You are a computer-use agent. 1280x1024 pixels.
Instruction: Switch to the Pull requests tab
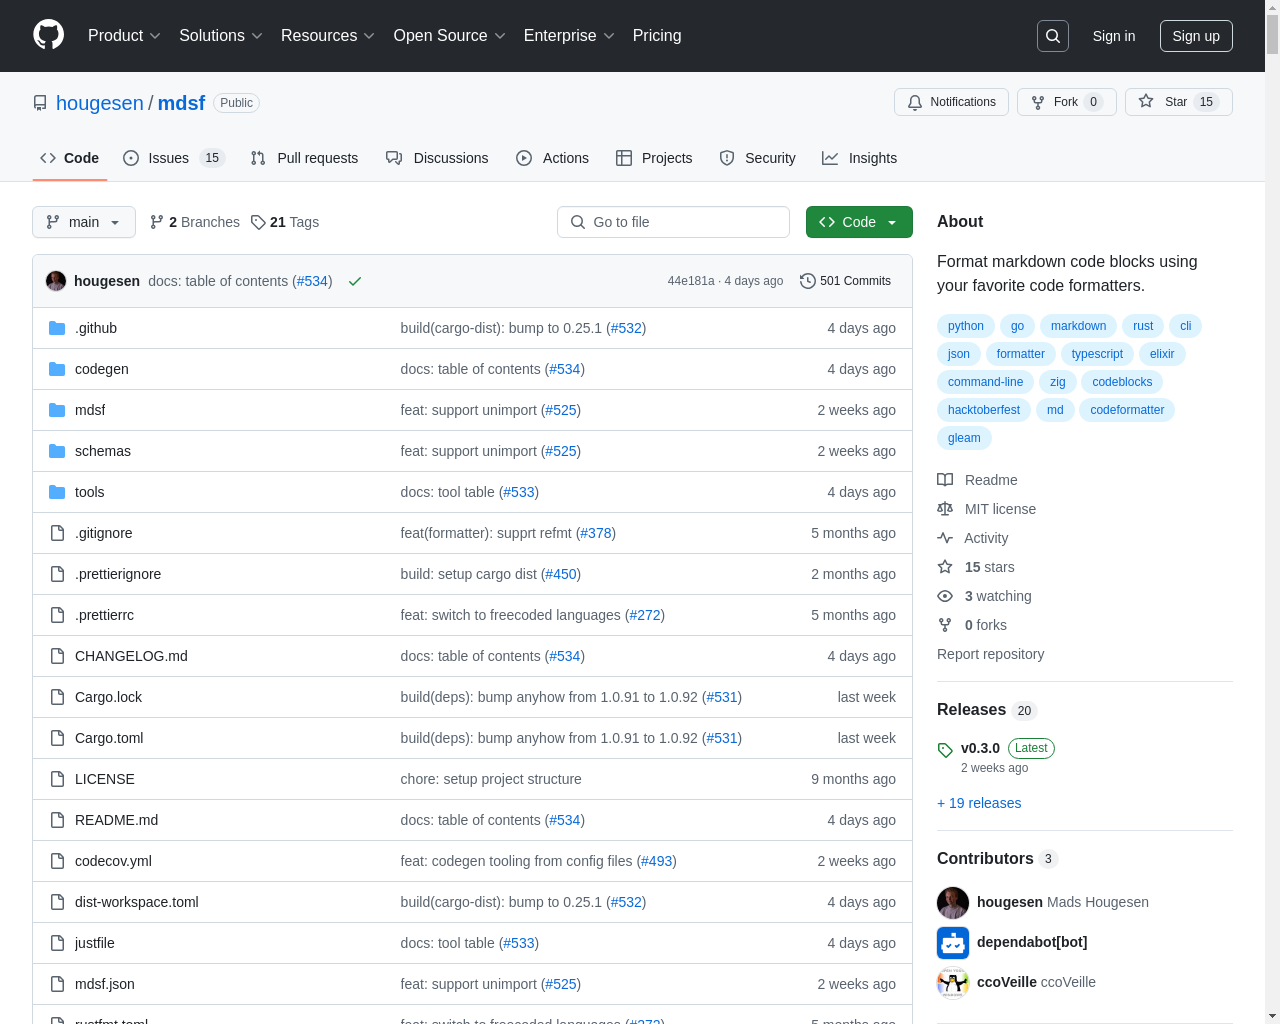304,158
